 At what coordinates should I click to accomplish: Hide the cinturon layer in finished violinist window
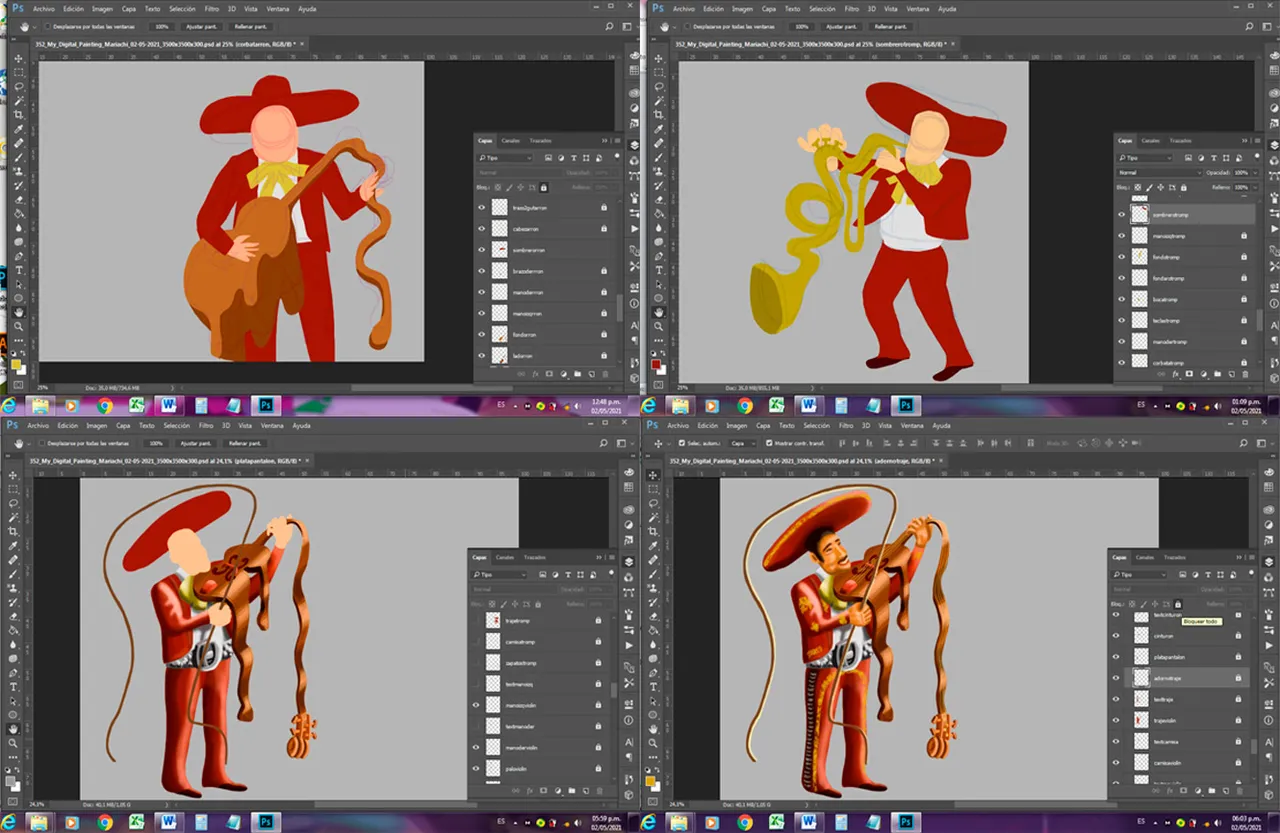click(1116, 635)
